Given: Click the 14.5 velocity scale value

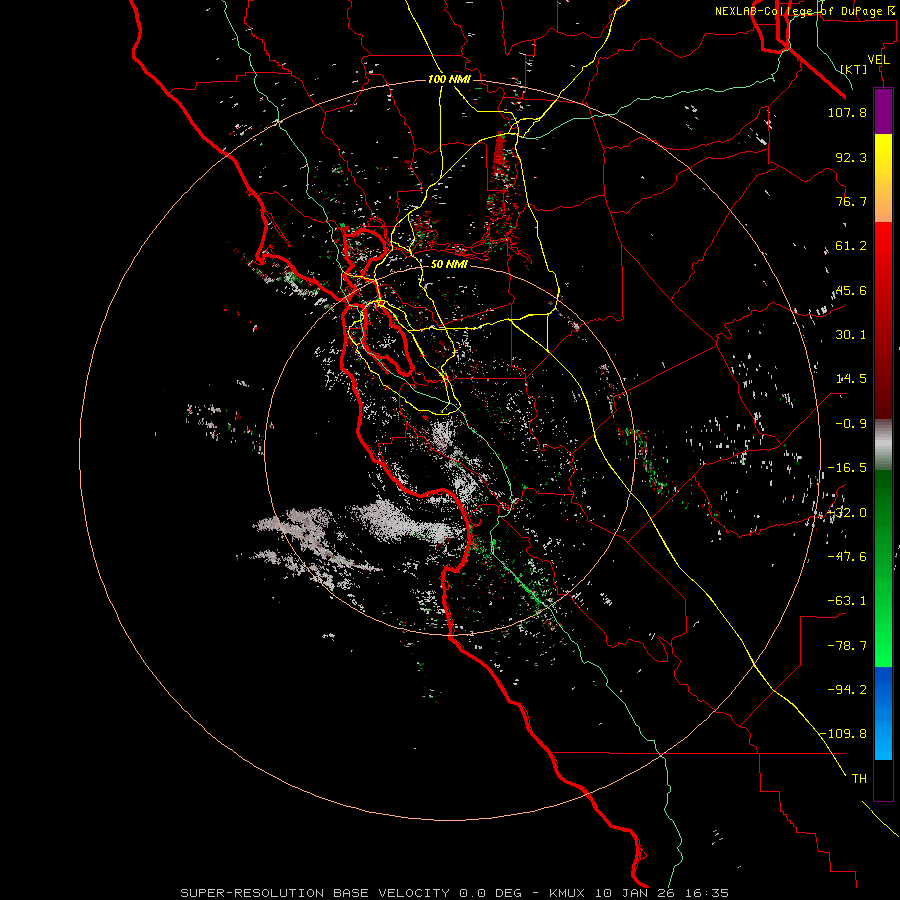Looking at the screenshot, I should pos(851,379).
